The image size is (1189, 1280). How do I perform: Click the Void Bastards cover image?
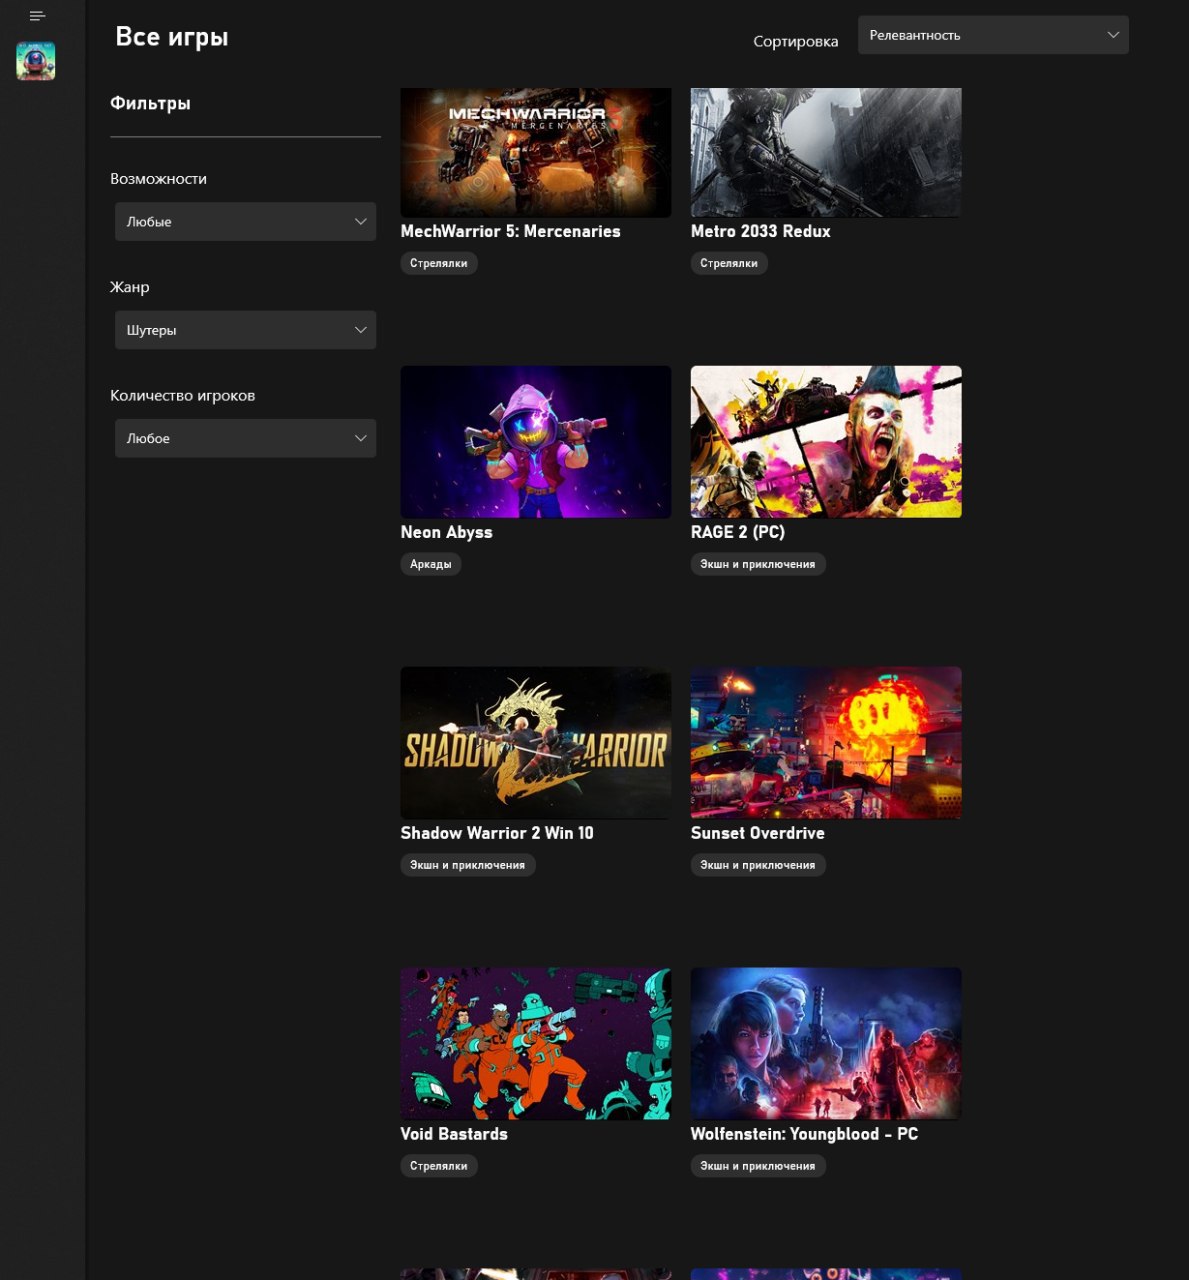tap(536, 1044)
